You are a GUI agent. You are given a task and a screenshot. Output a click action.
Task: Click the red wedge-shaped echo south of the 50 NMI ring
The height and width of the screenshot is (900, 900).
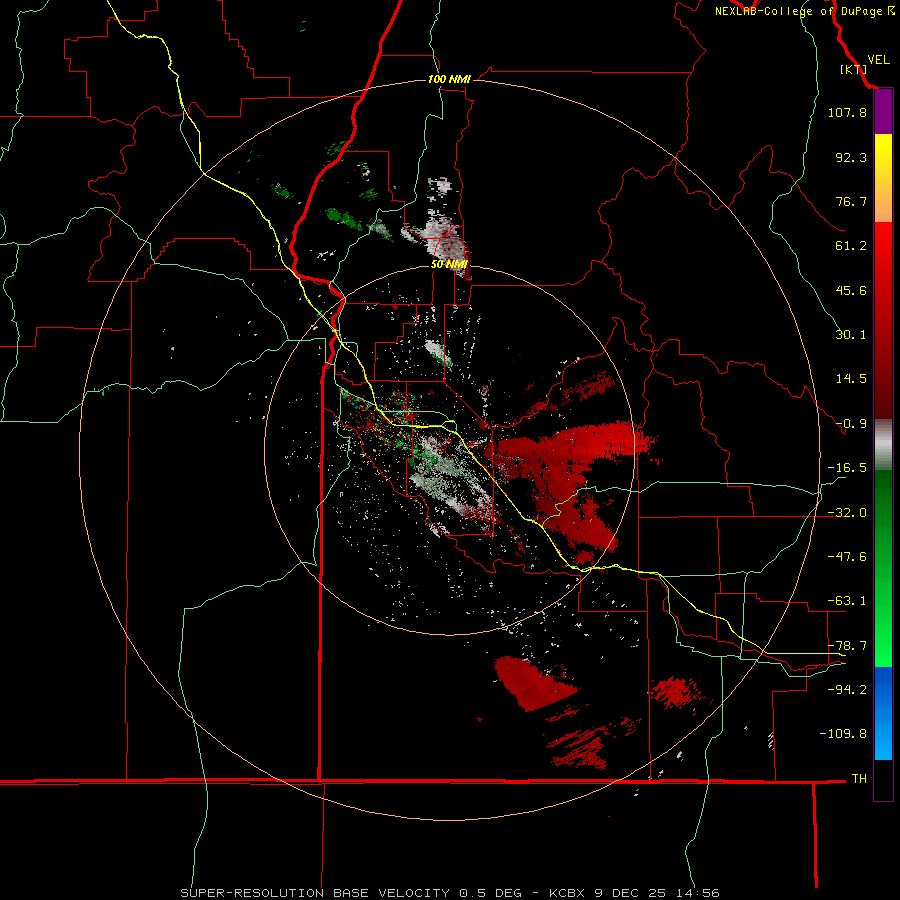point(531,683)
